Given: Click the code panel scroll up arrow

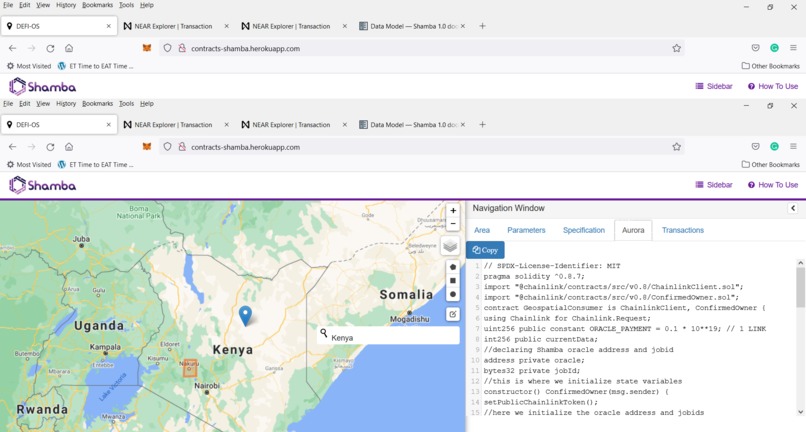Looking at the screenshot, I should point(800,263).
